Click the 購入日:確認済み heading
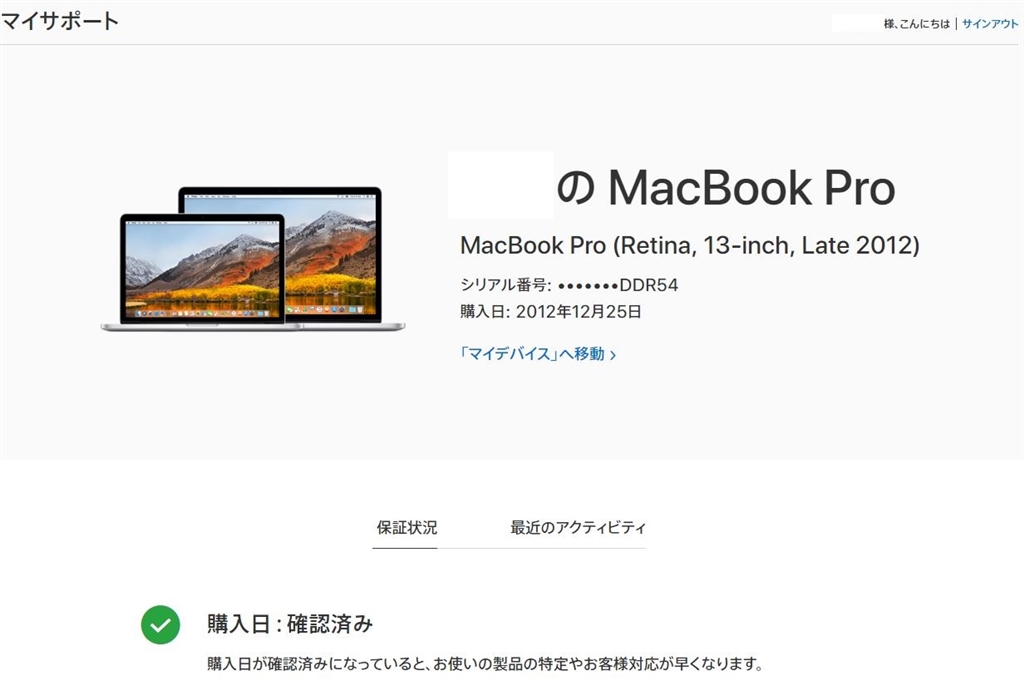Screen dimensions: 1024x685 [x=290, y=624]
